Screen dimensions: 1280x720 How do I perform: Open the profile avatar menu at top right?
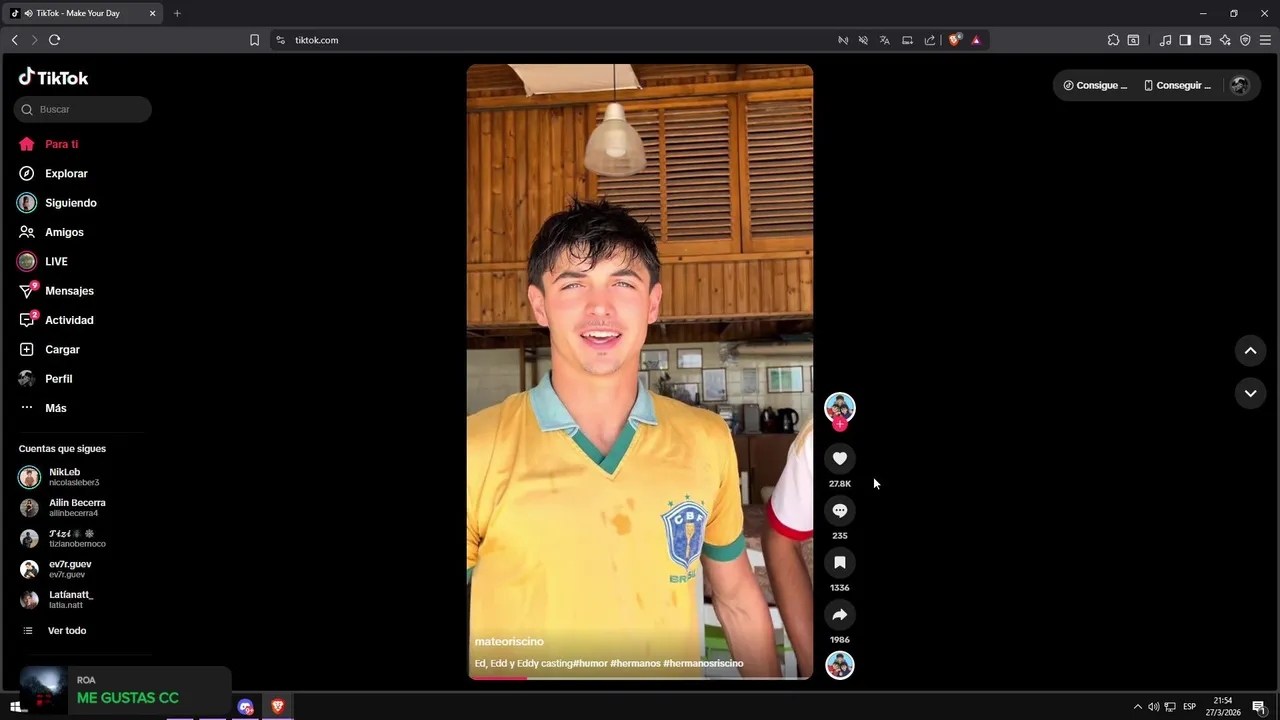1240,85
